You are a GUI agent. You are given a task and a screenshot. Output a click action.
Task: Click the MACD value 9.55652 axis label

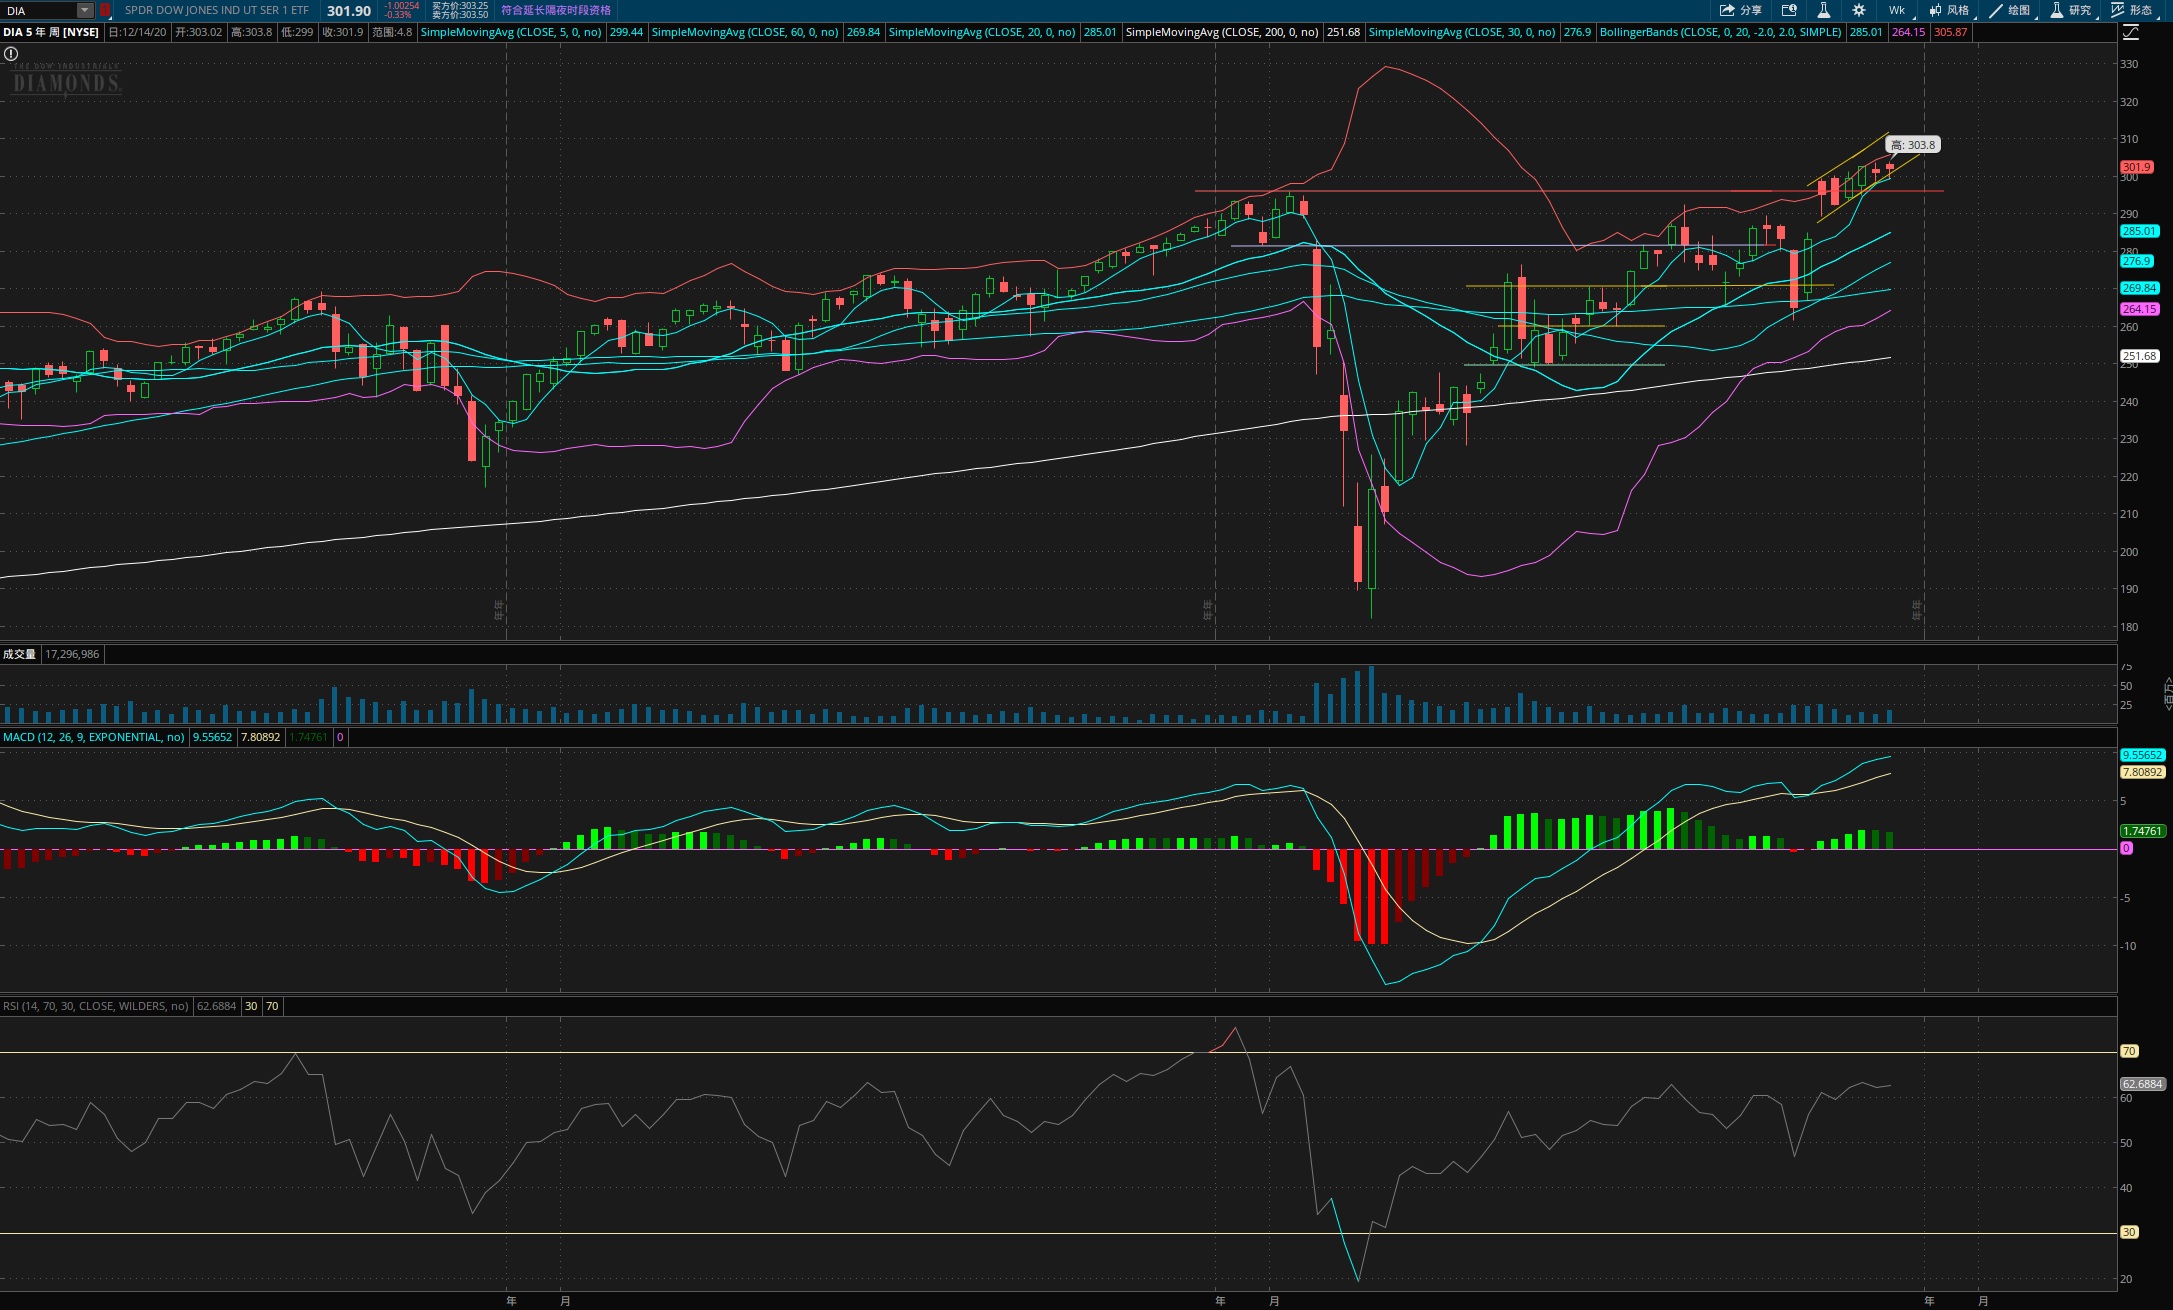pos(2142,755)
